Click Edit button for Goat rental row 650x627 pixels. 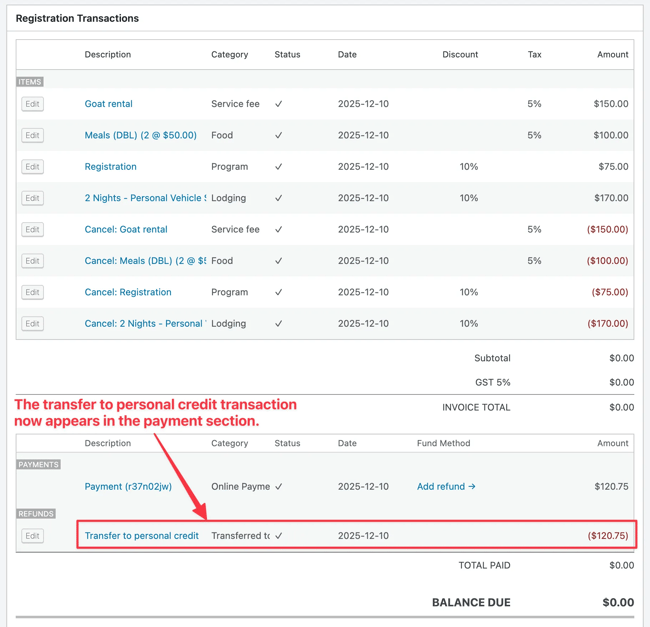pyautogui.click(x=32, y=104)
